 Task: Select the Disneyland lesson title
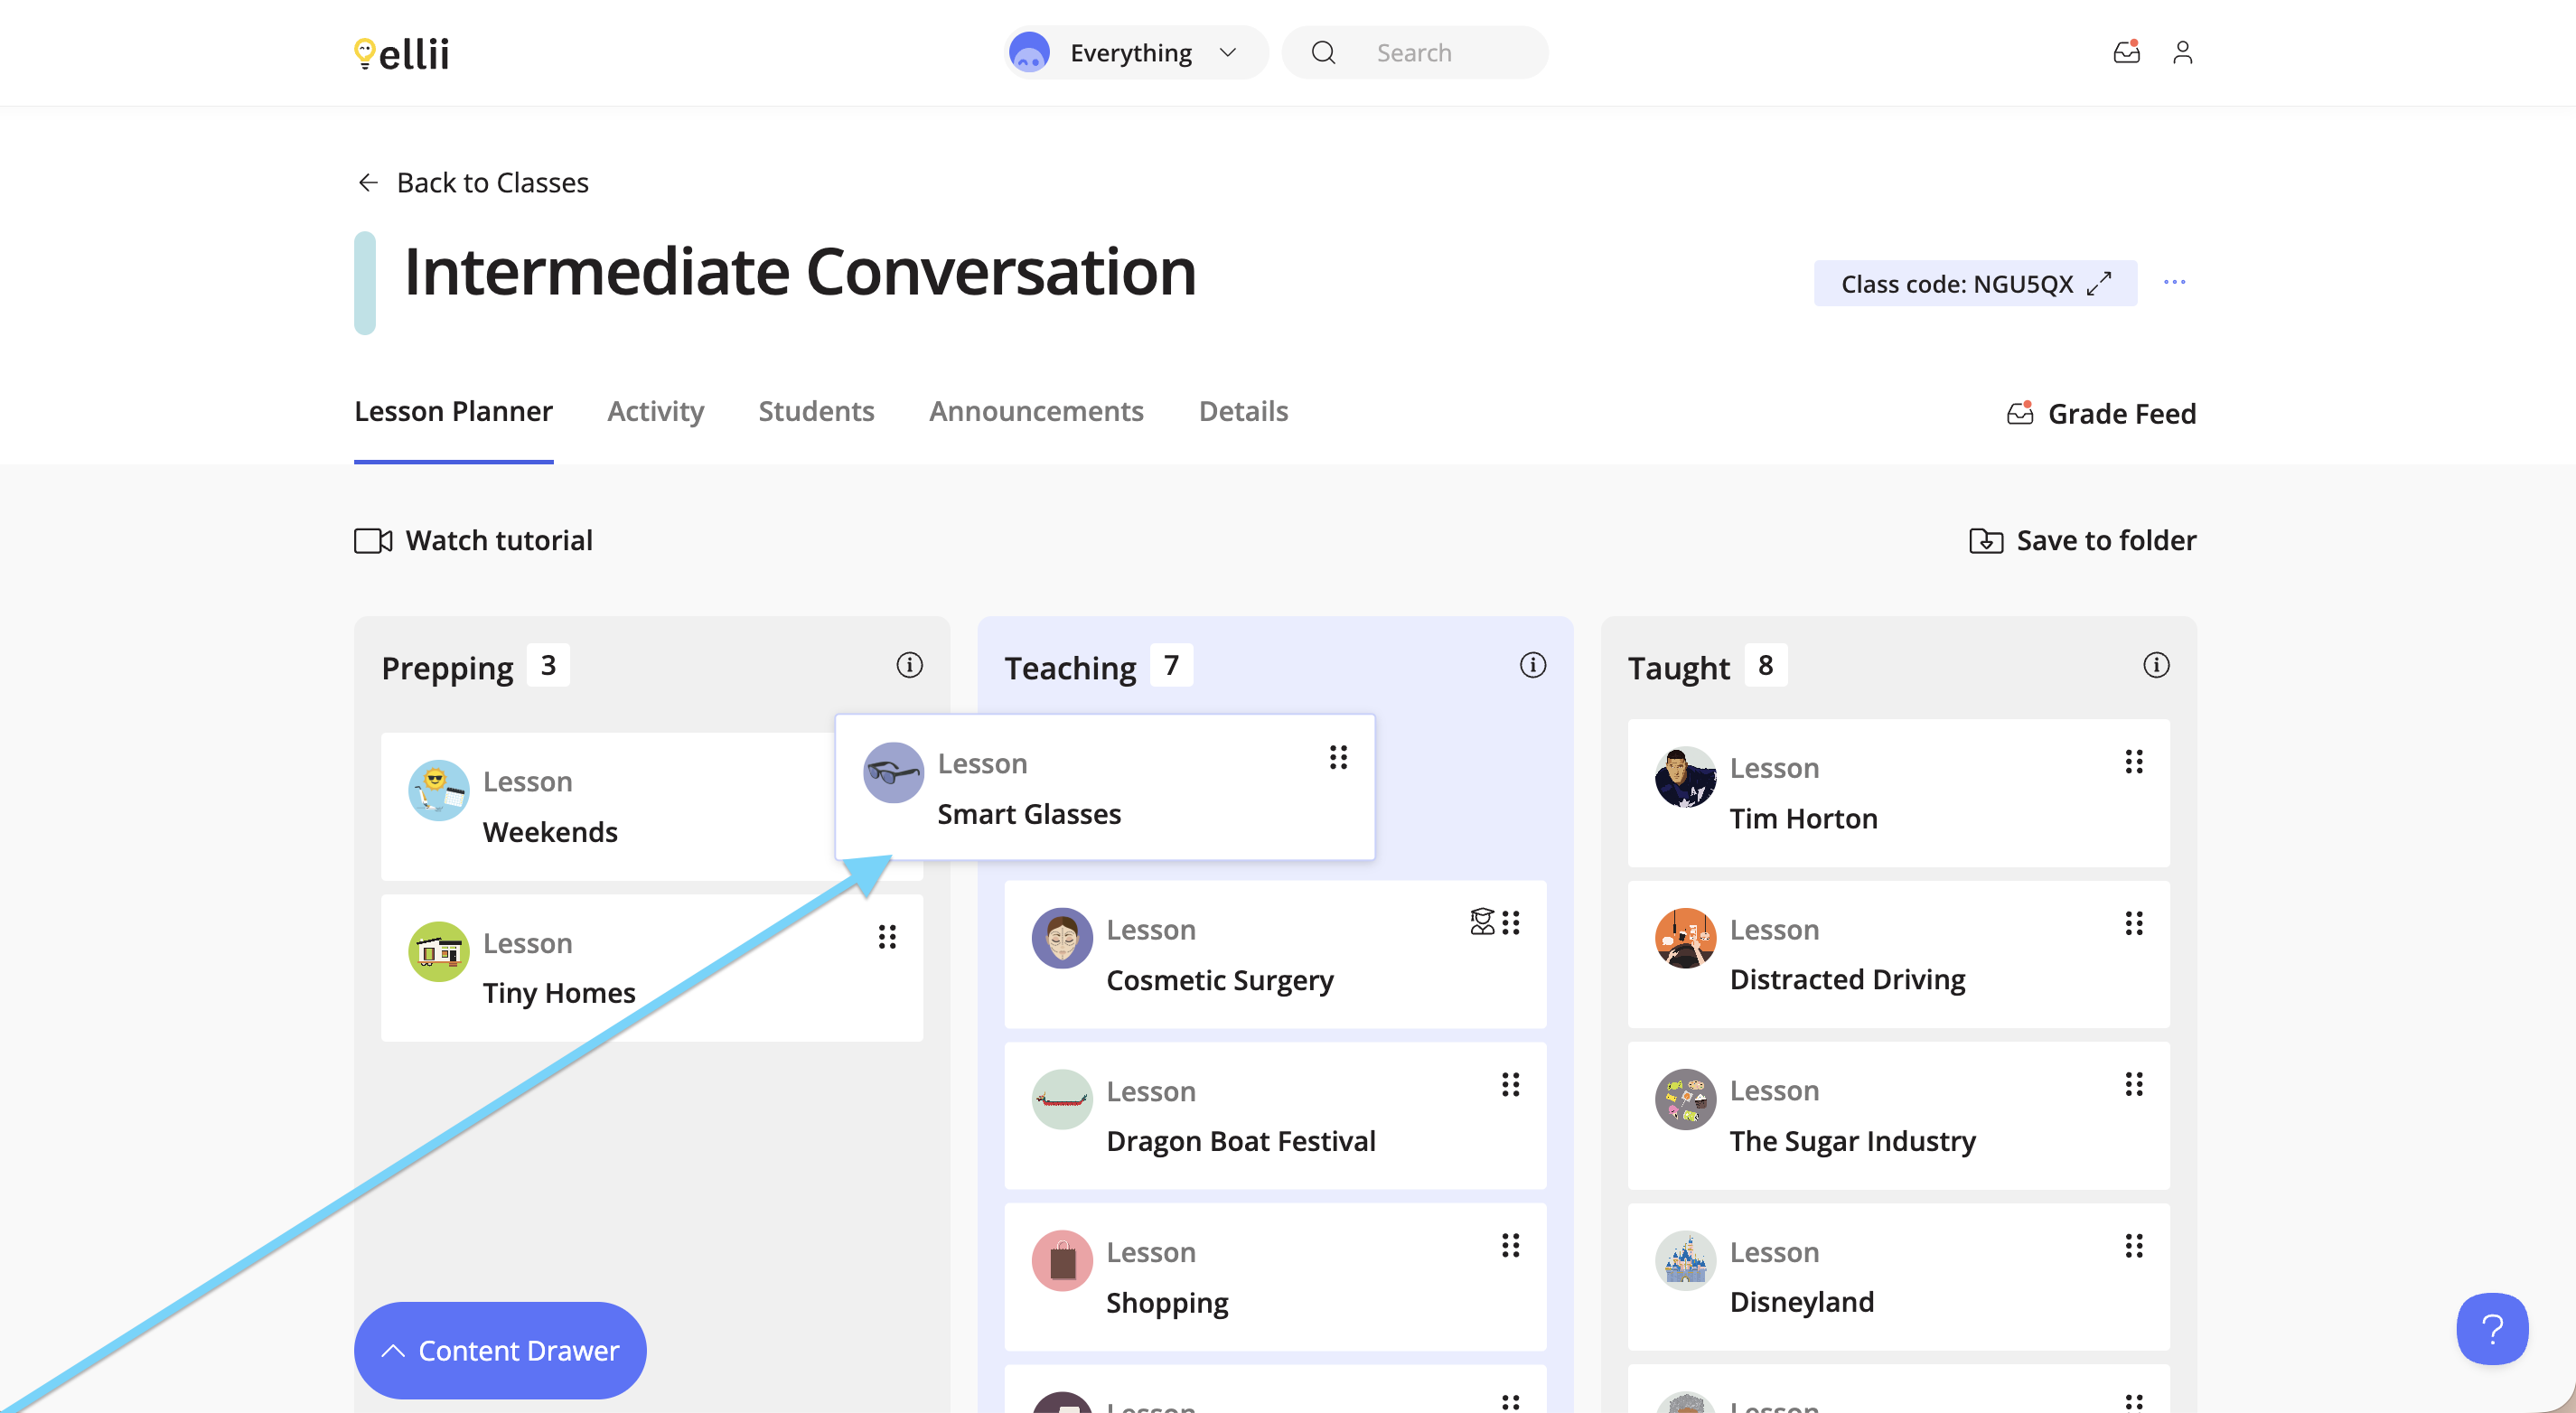tap(1802, 1302)
